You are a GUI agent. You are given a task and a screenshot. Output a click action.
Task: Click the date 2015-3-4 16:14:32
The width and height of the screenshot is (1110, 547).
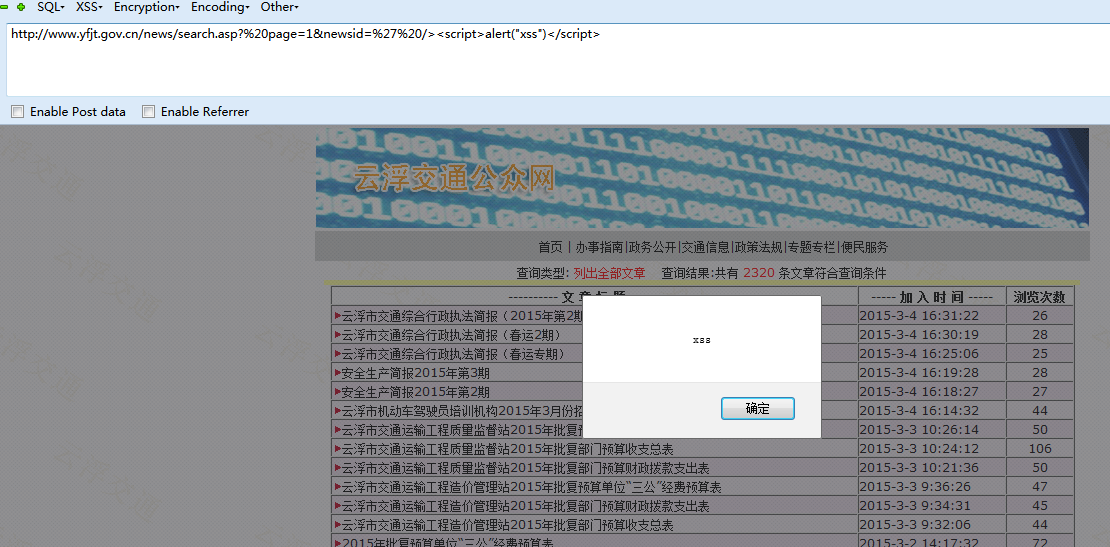click(919, 411)
